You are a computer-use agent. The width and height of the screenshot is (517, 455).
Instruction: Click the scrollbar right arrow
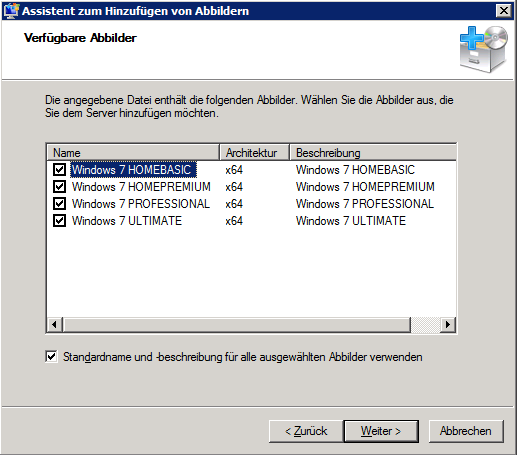point(448,324)
